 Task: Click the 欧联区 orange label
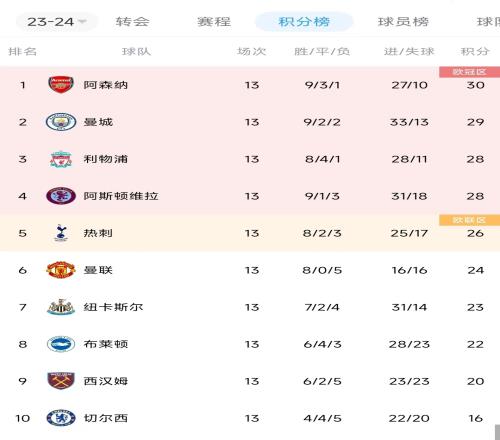click(x=469, y=220)
